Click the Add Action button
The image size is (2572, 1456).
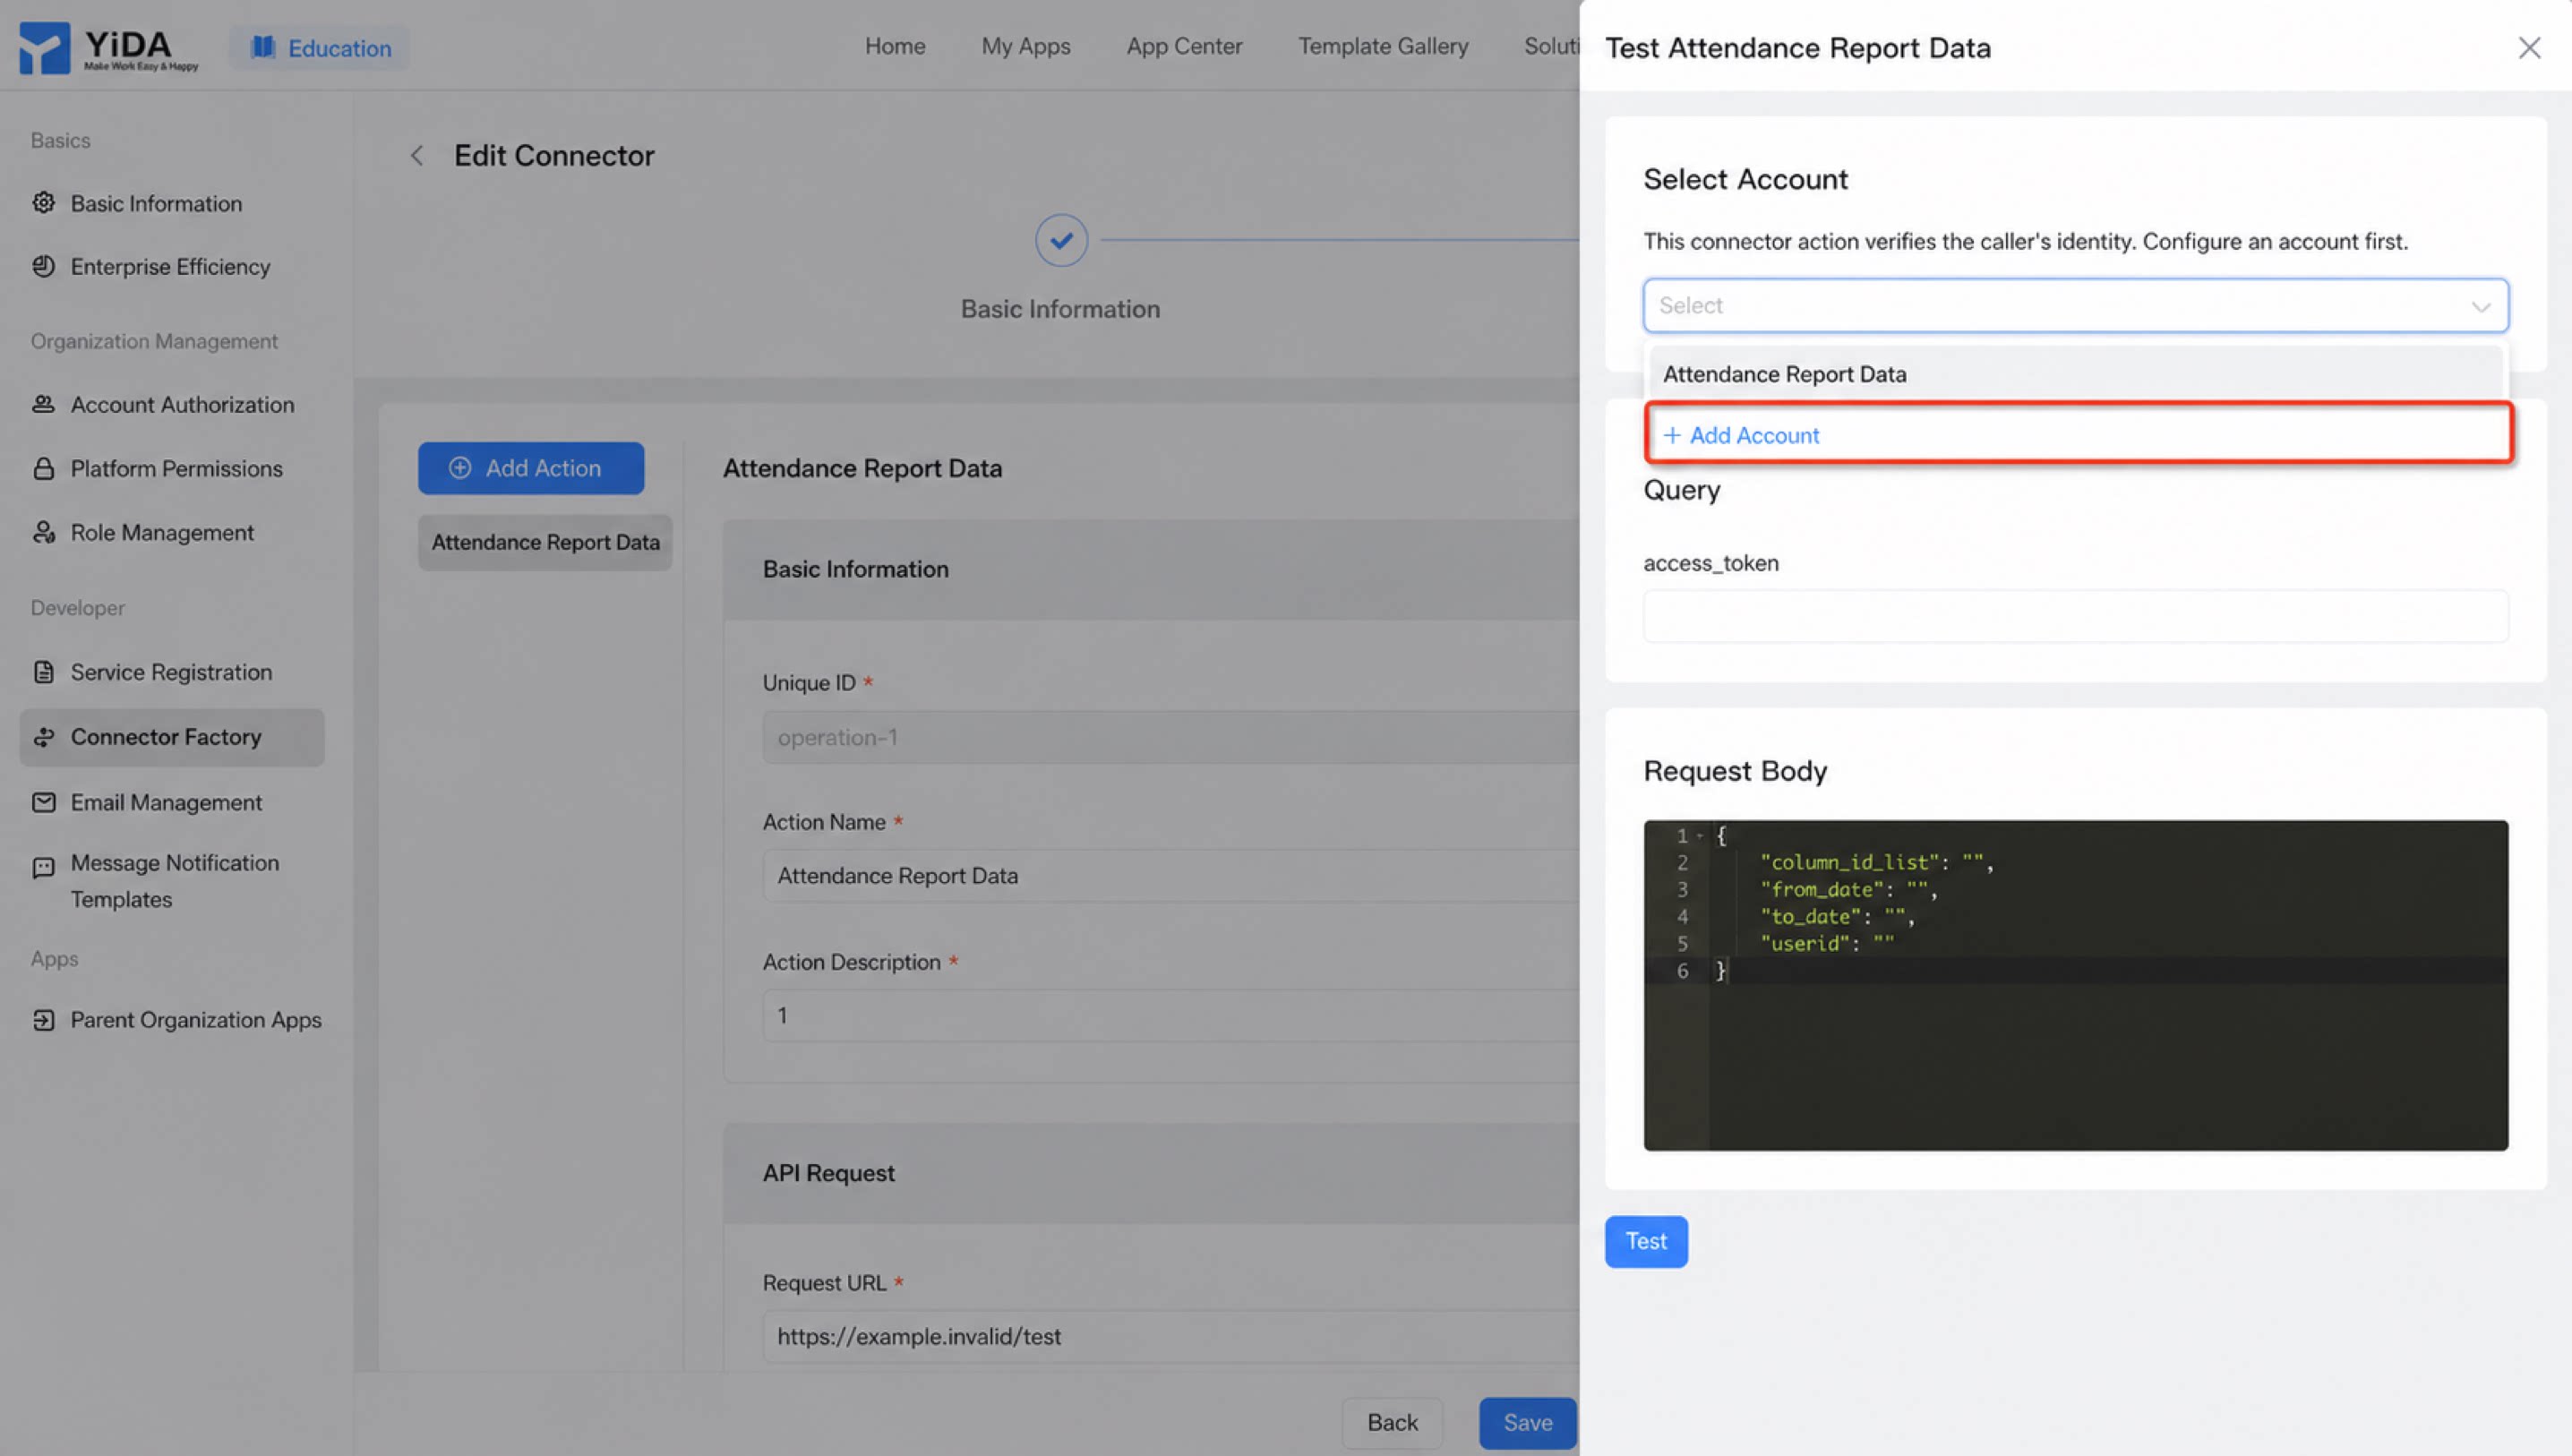(531, 468)
